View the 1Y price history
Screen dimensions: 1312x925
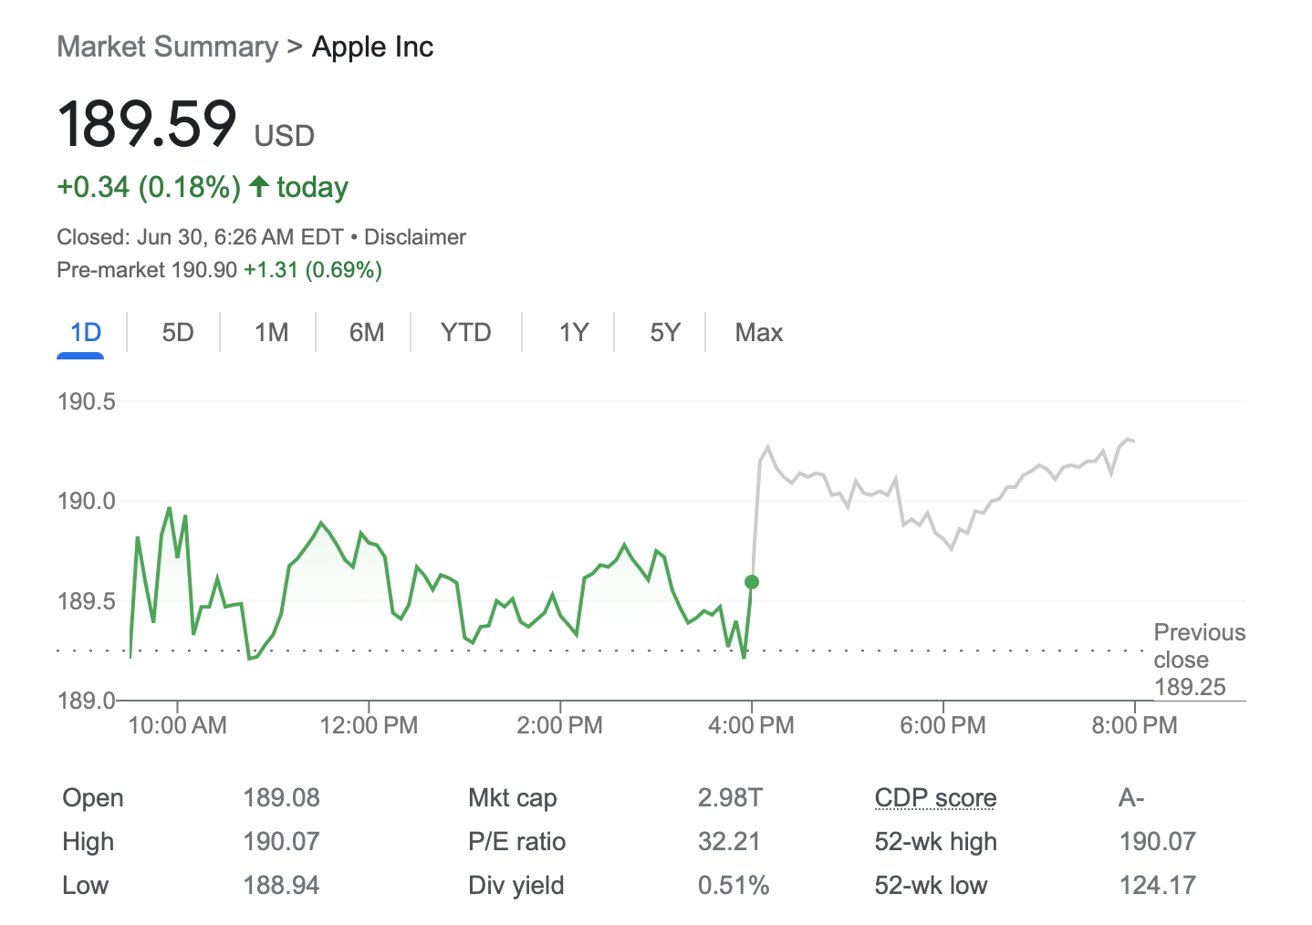pos(573,332)
